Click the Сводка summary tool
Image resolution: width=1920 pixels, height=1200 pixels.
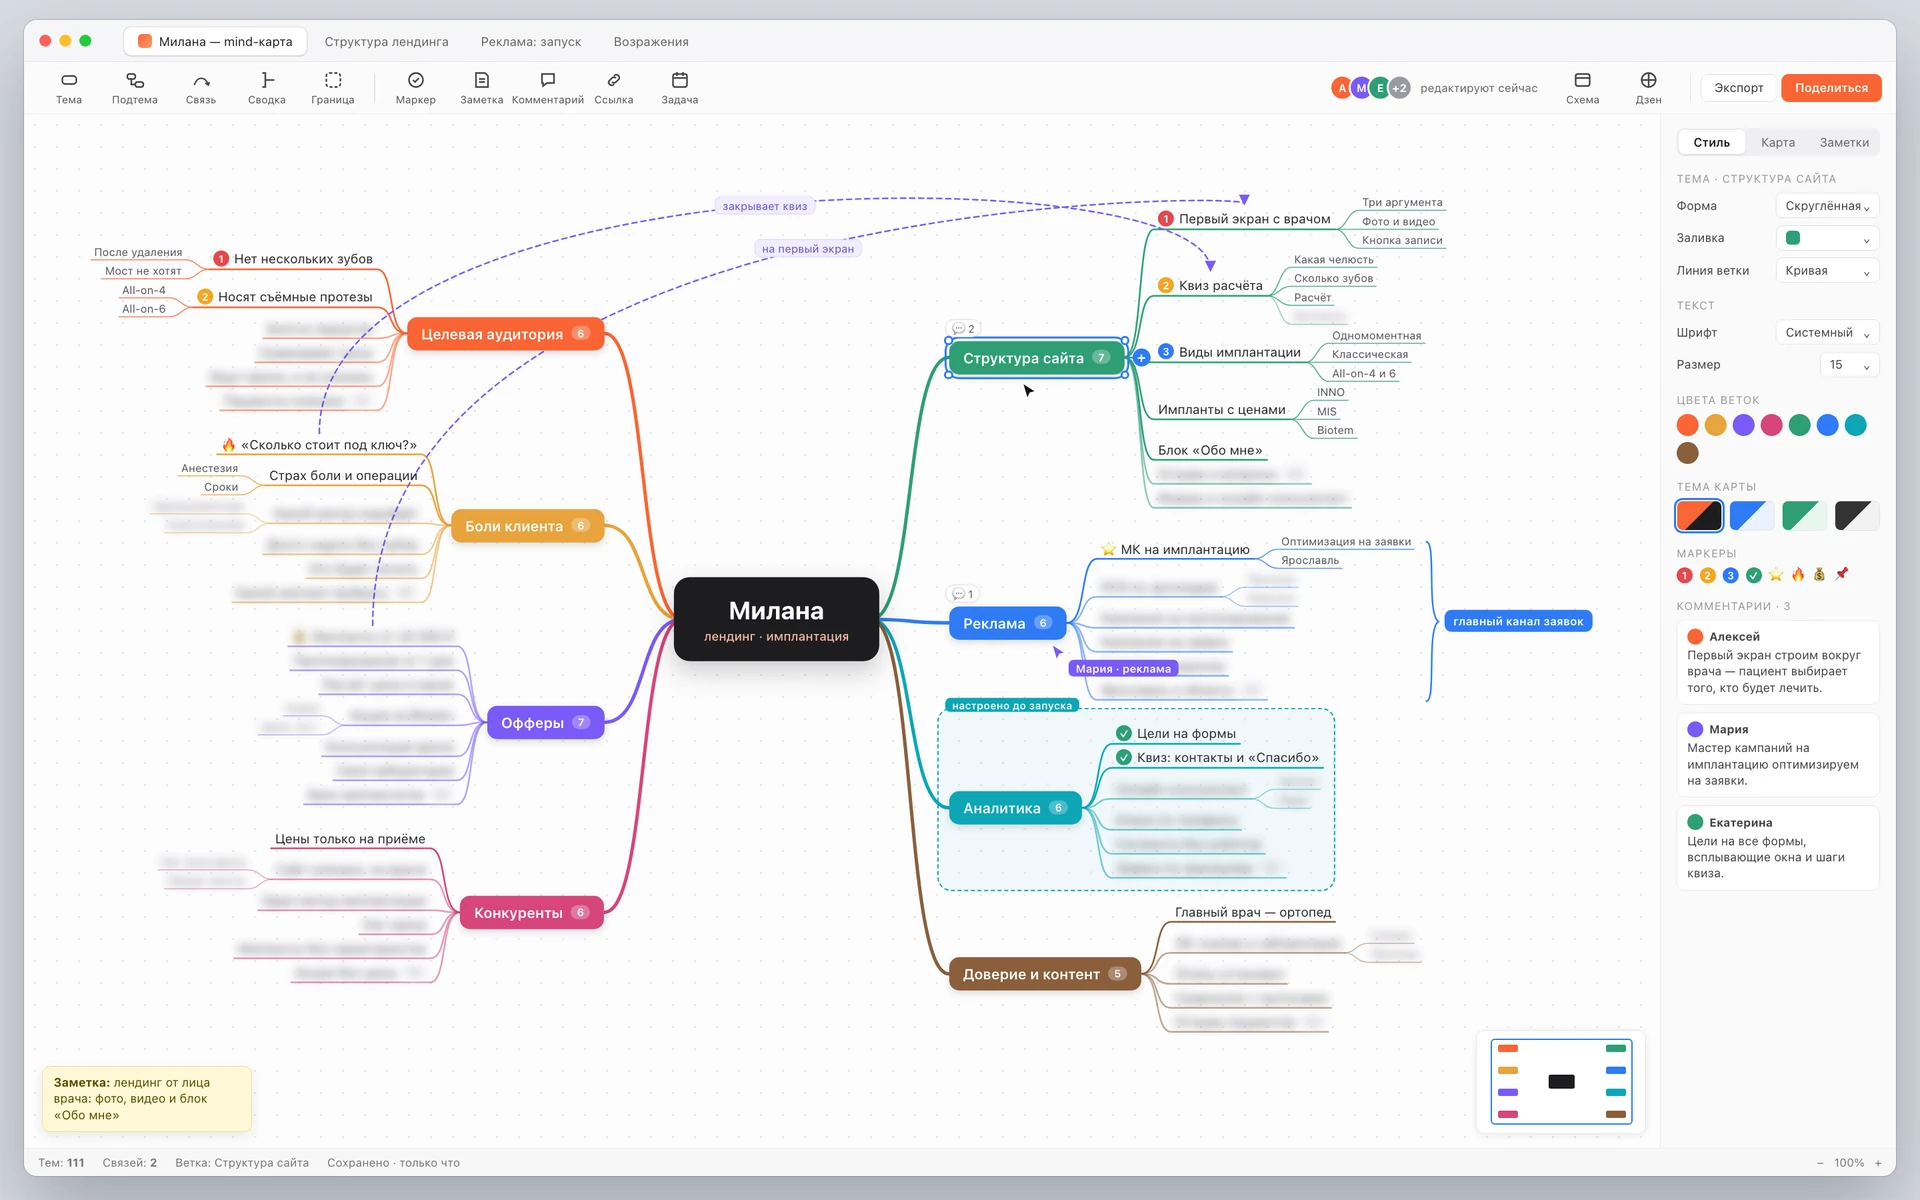[267, 88]
